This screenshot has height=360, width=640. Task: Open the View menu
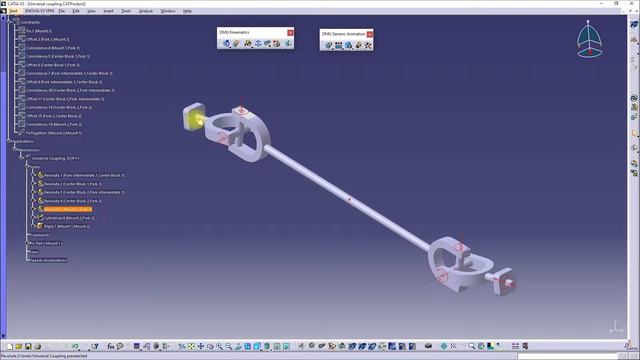[x=91, y=11]
